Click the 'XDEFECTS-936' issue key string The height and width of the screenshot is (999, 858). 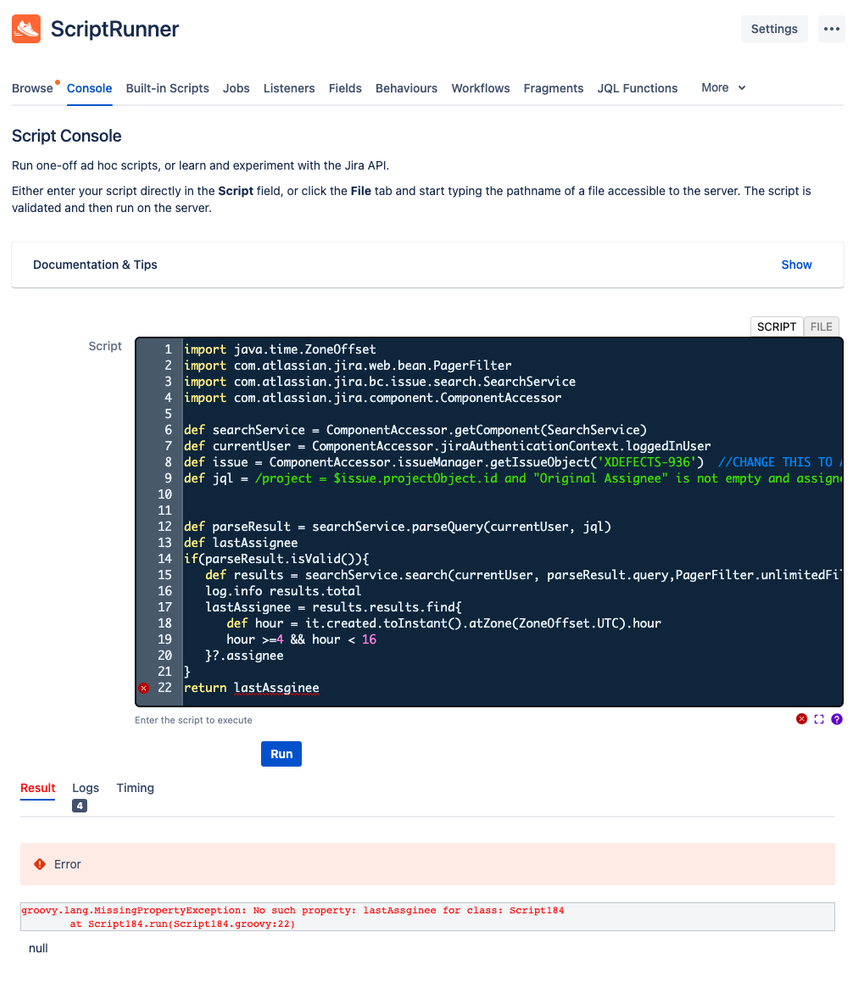647,463
